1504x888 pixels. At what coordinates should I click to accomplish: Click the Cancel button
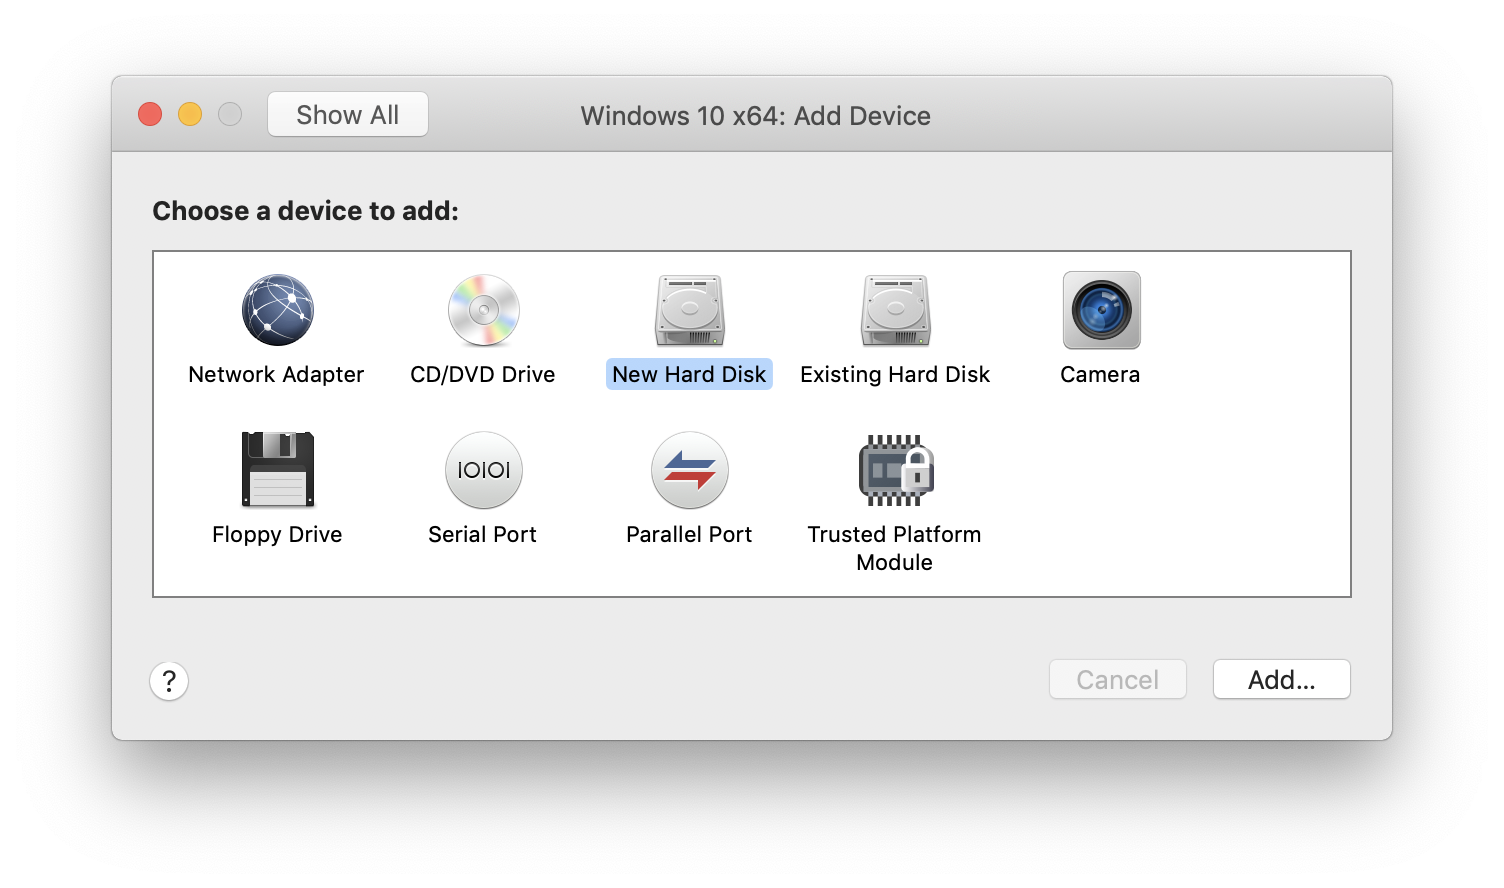(x=1117, y=680)
